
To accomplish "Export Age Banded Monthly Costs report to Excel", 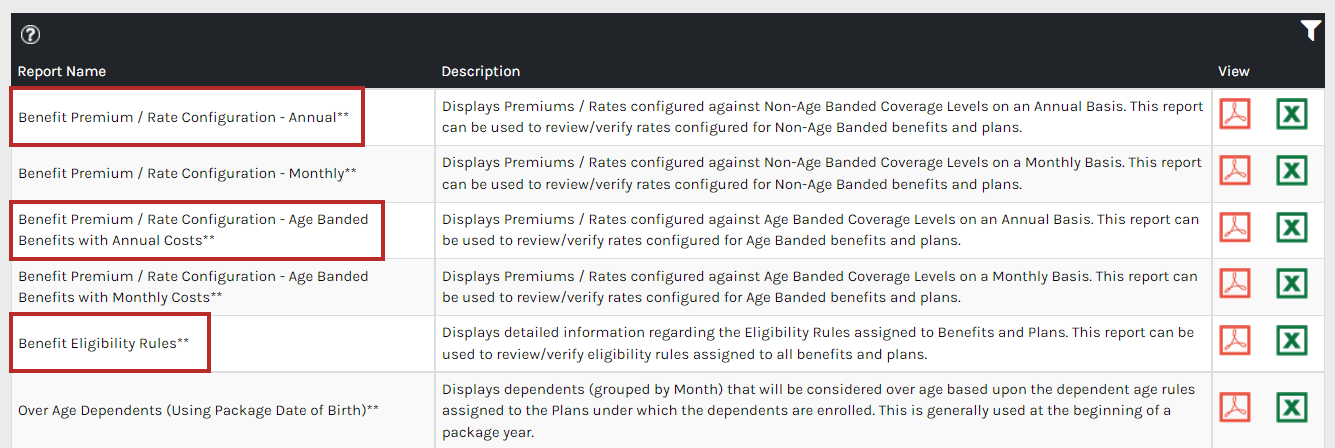I will click(x=1292, y=284).
